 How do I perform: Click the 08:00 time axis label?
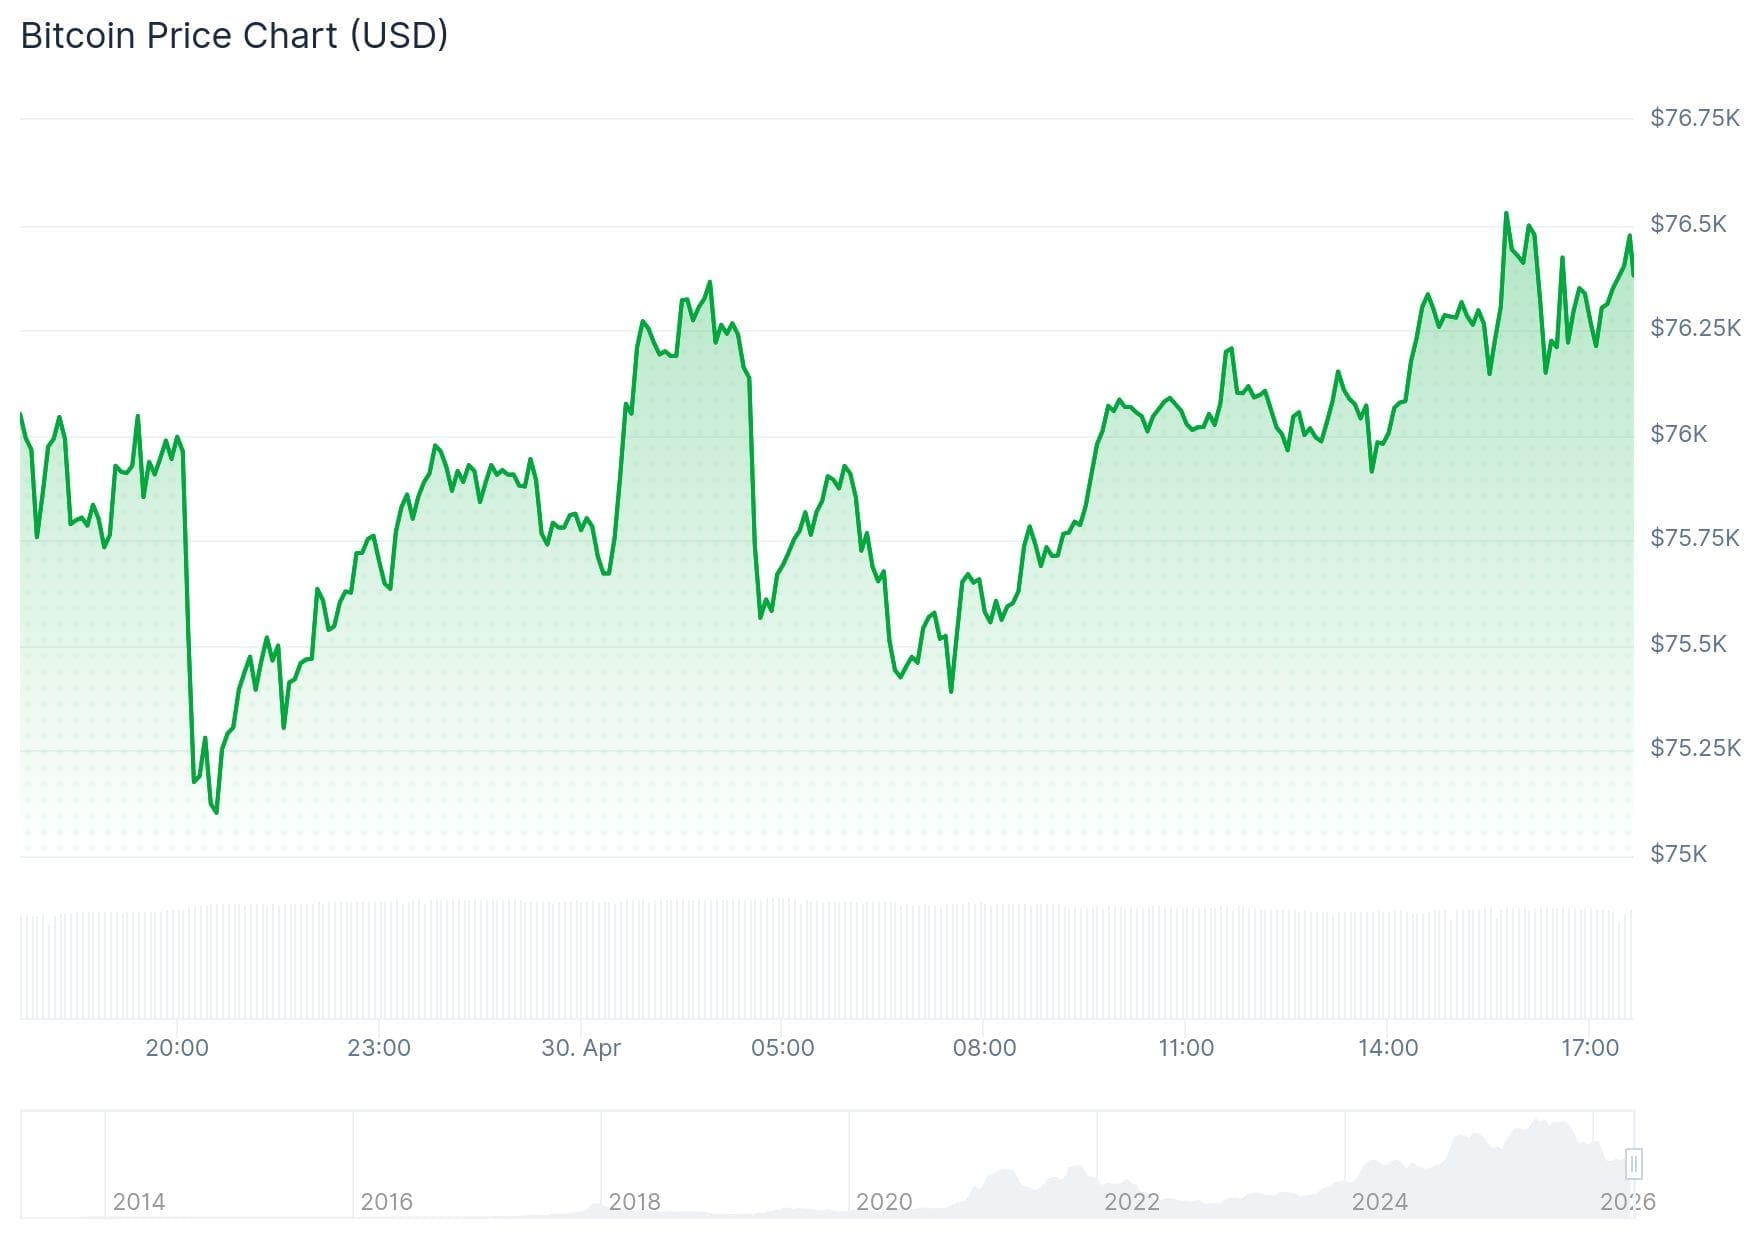[985, 1048]
